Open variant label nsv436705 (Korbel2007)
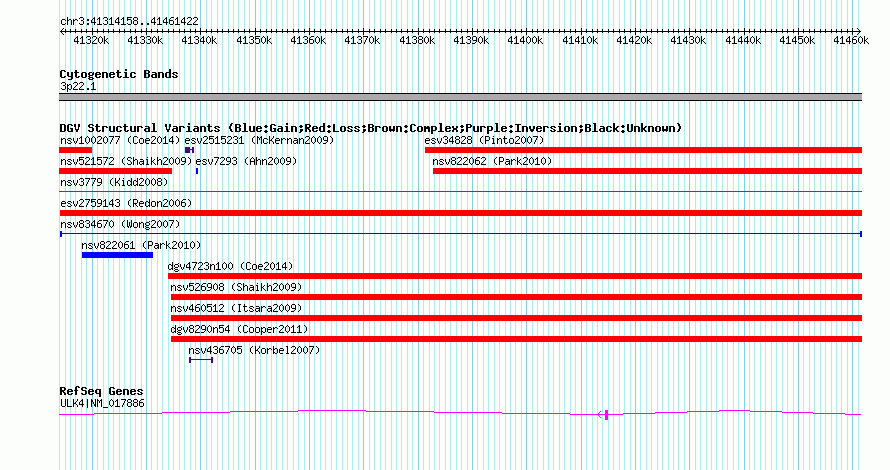This screenshot has width=890, height=470. point(254,350)
